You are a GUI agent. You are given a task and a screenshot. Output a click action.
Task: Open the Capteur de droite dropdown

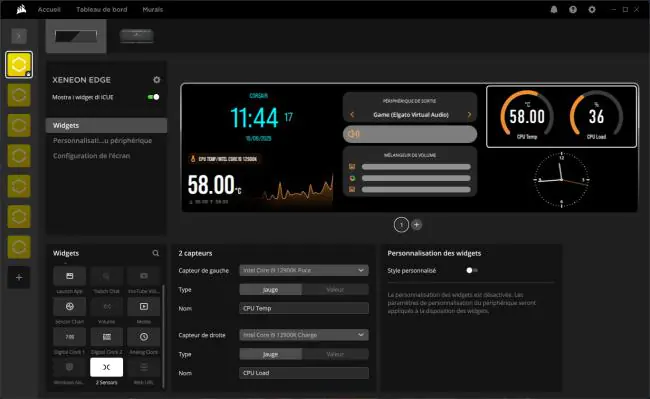pyautogui.click(x=304, y=335)
